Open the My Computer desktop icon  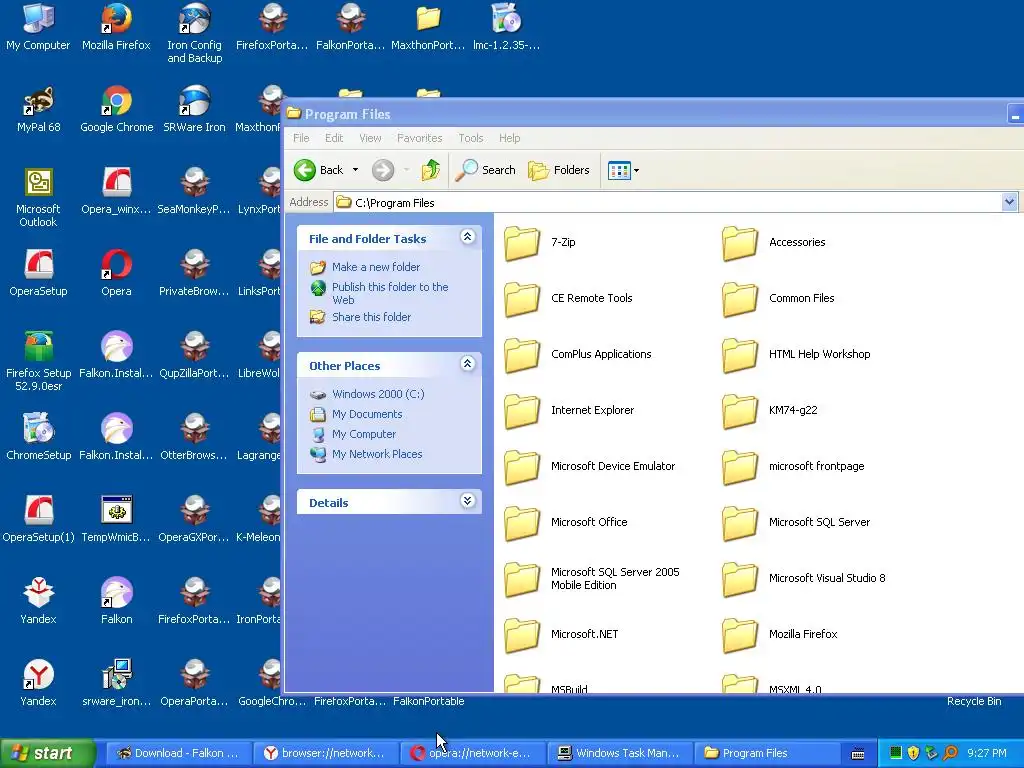click(x=38, y=26)
